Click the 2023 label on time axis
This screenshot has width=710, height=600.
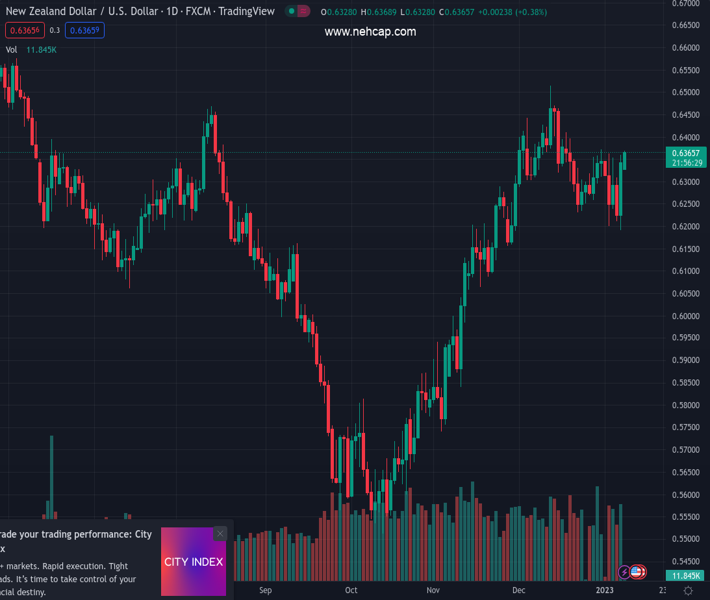click(606, 591)
